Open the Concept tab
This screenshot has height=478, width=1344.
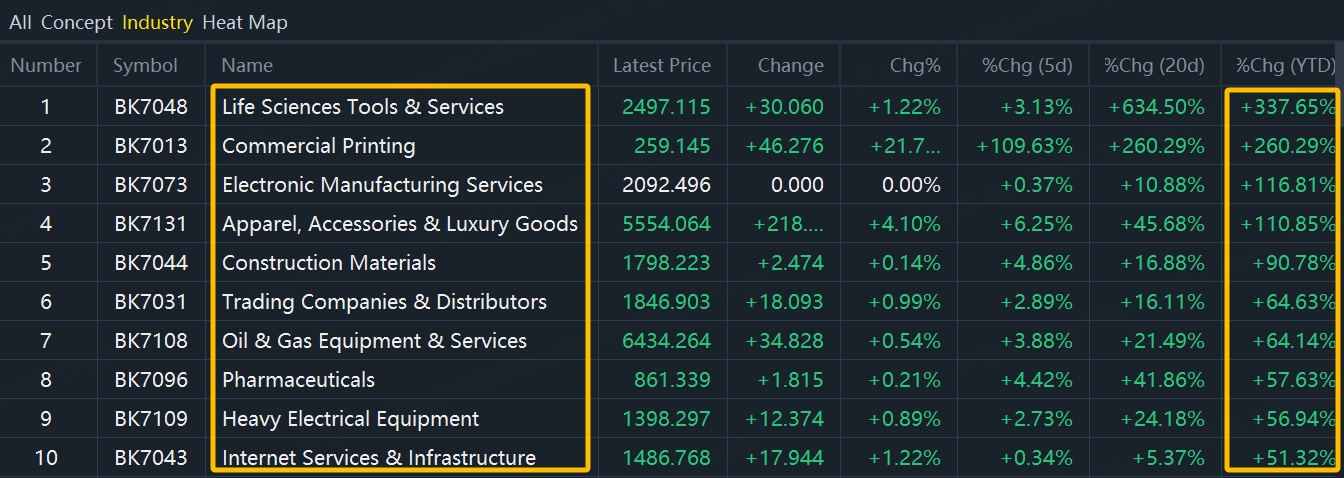pos(76,22)
